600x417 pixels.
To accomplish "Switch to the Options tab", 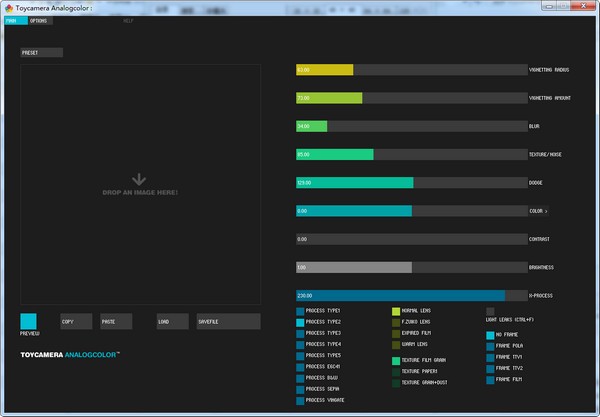I will pyautogui.click(x=38, y=20).
